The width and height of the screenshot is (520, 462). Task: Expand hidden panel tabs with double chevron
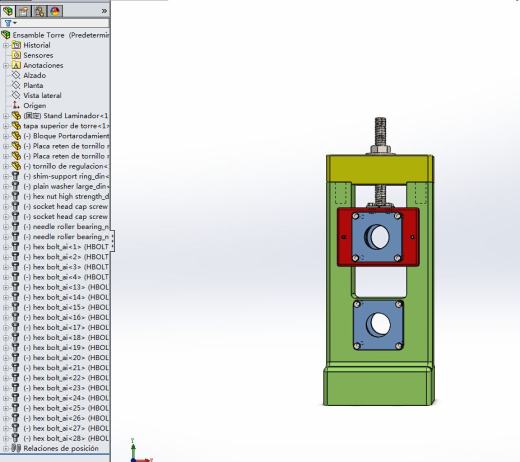[x=104, y=11]
